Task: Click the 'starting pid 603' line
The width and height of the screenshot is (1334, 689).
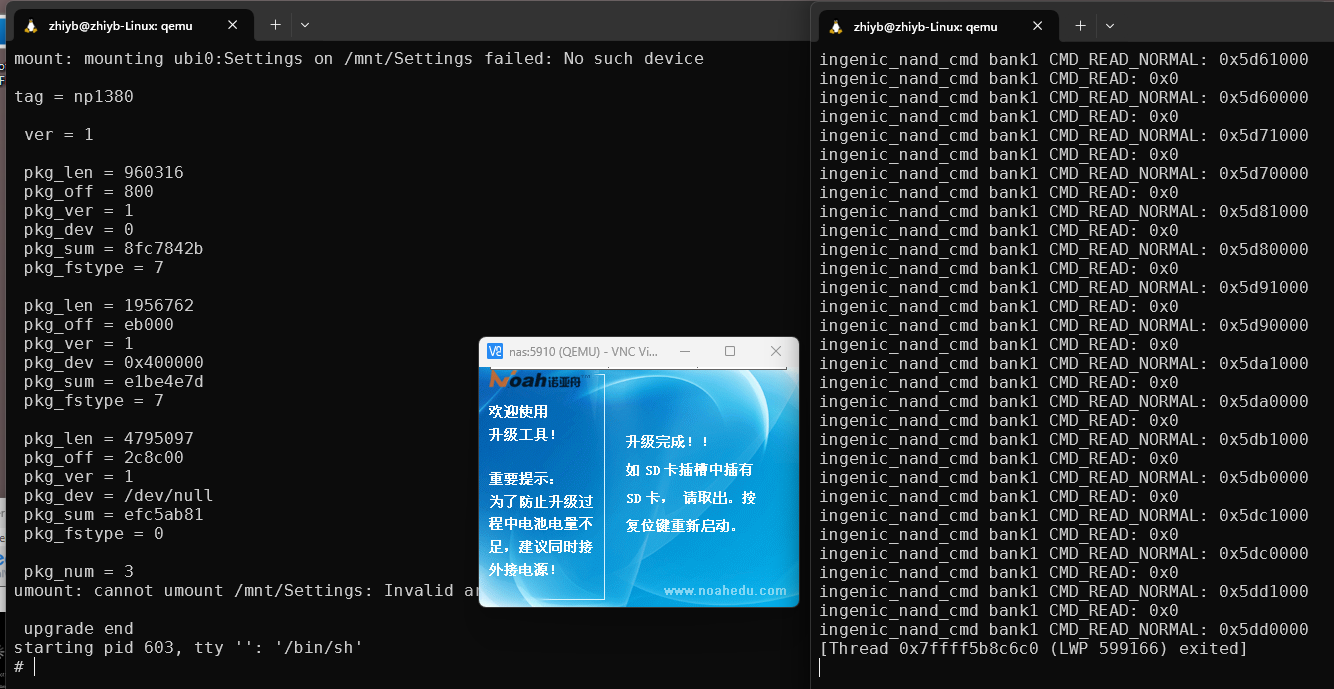Action: (x=188, y=648)
